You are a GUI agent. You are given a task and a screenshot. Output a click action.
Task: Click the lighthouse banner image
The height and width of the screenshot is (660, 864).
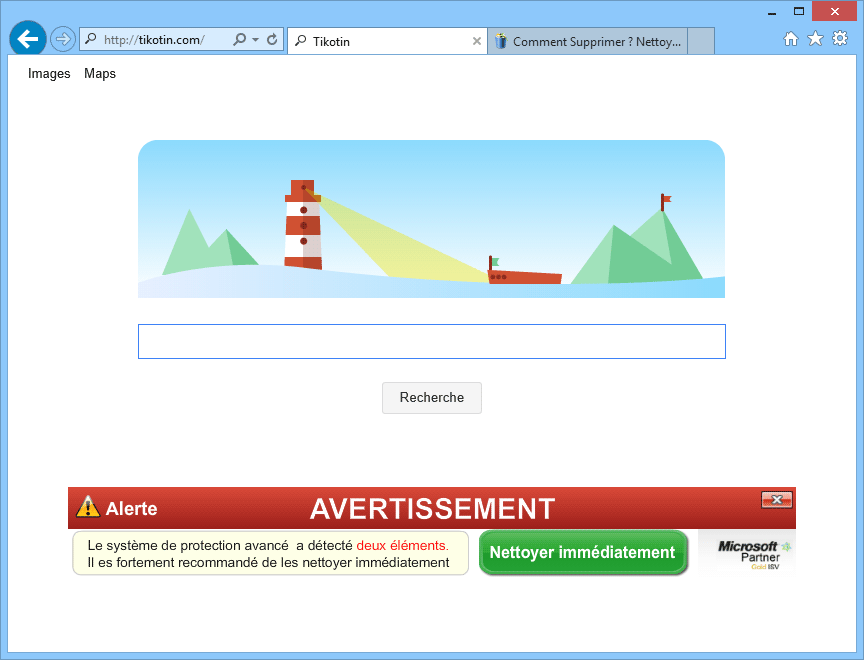tap(431, 219)
